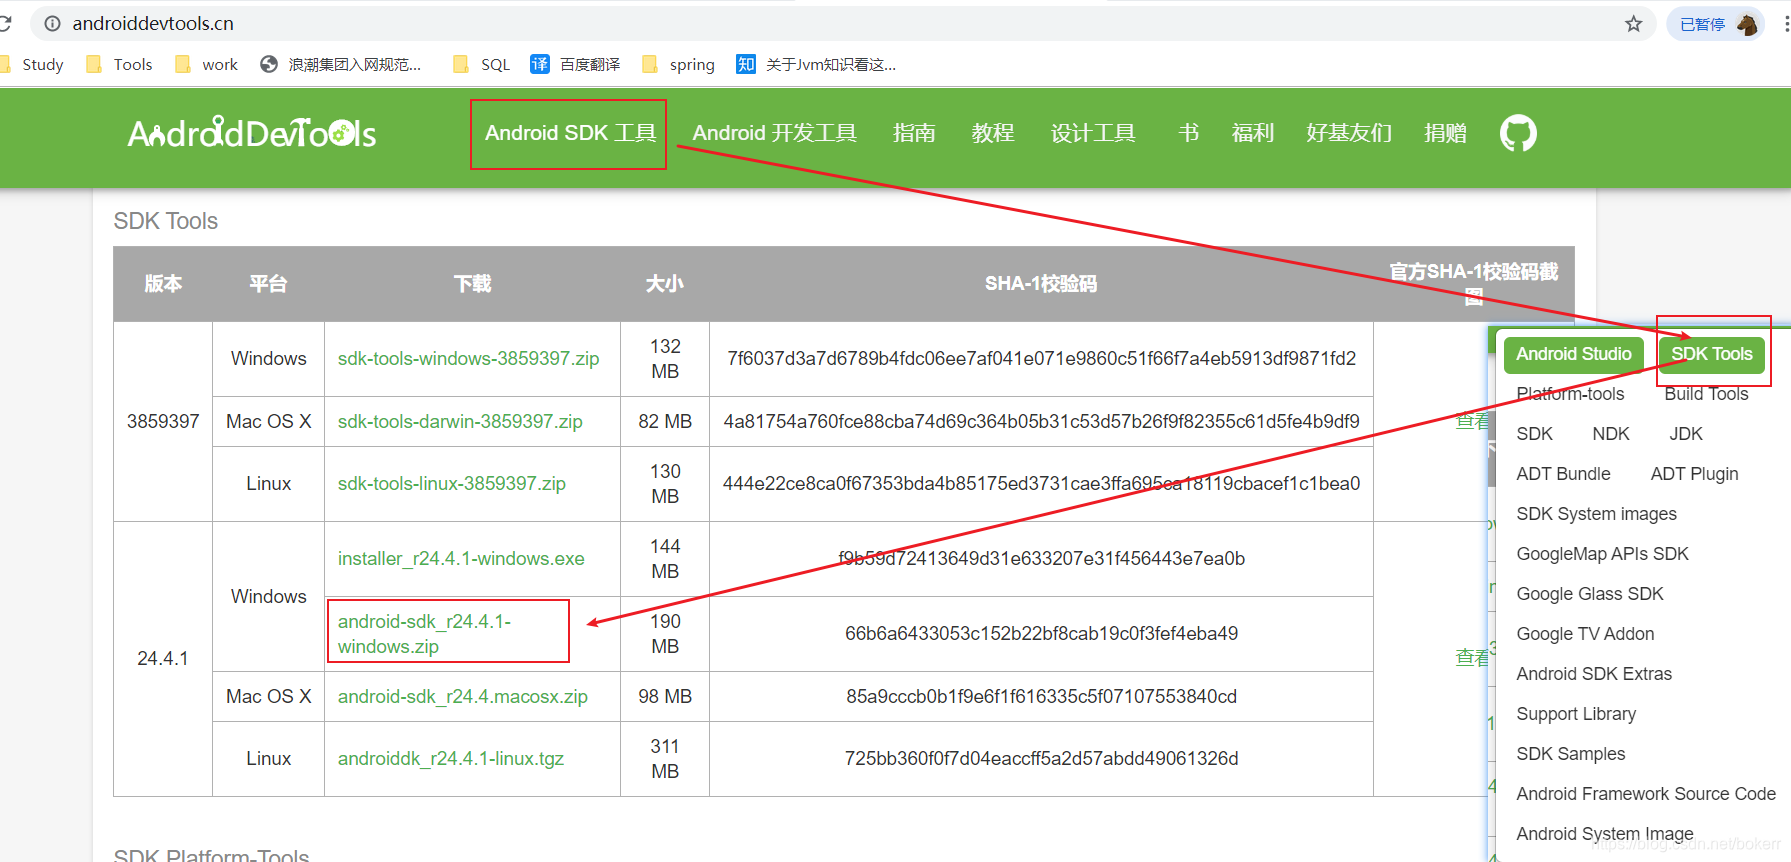Open the Tools bookmark folder

coord(120,65)
